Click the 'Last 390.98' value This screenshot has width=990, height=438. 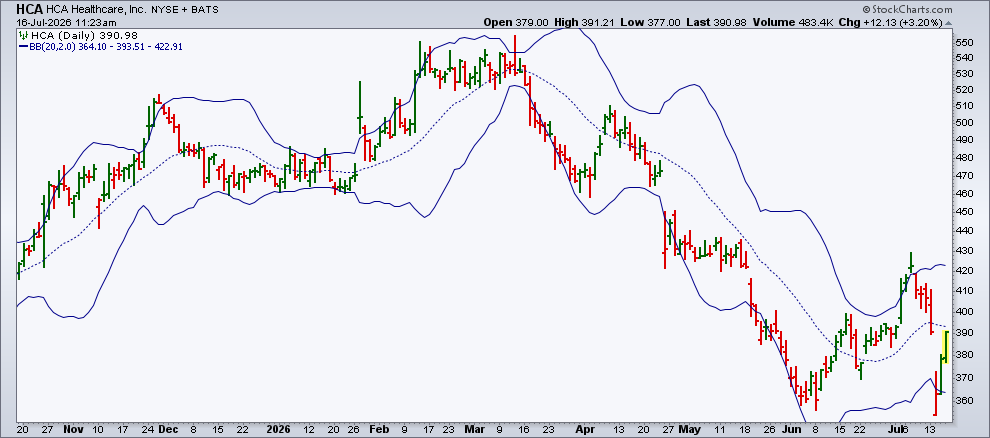pos(717,22)
